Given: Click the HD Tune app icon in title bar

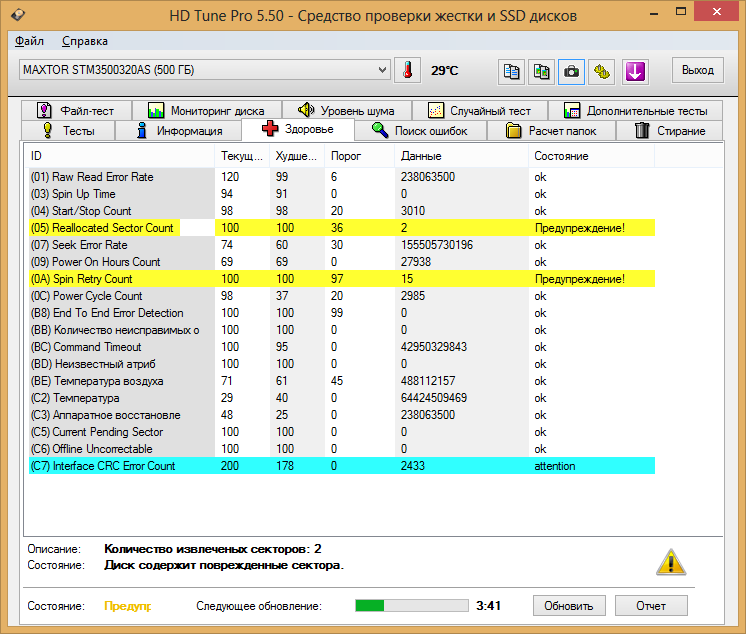Looking at the screenshot, I should pos(18,15).
